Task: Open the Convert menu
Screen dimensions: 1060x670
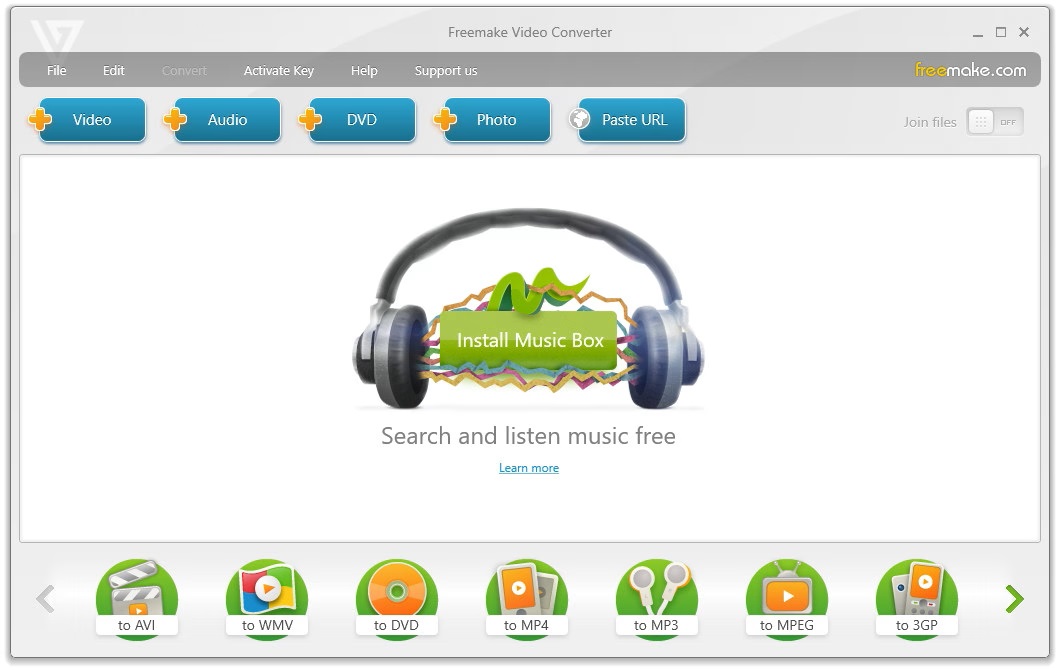Action: coord(184,70)
